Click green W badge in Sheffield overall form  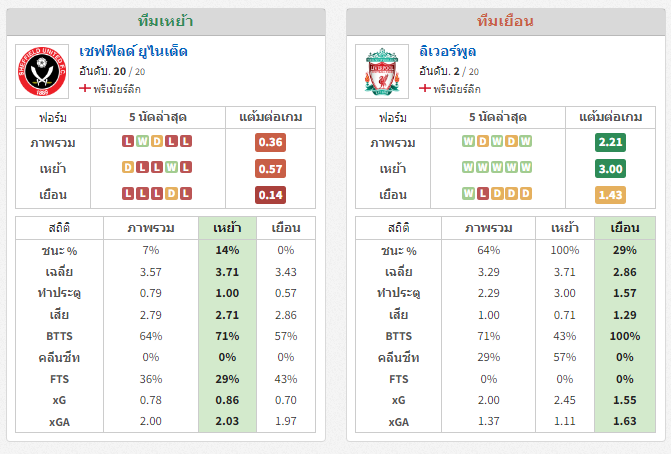tap(142, 141)
